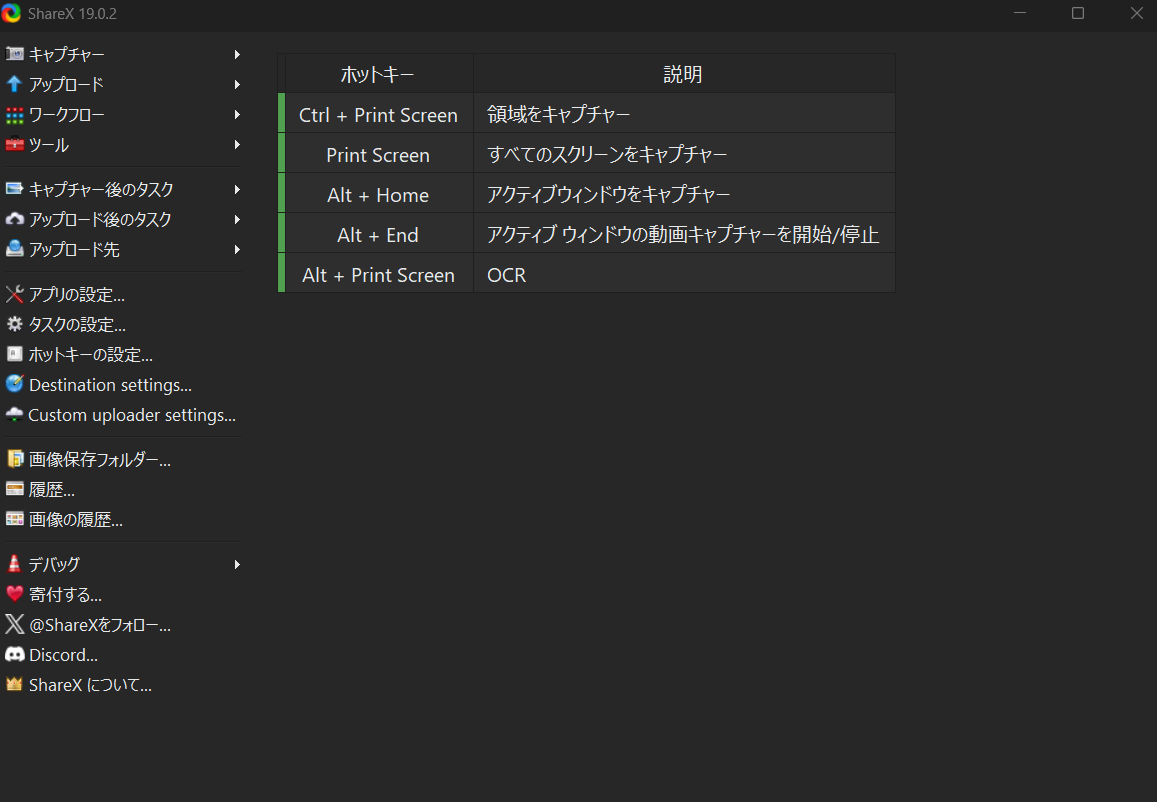Open Destination settings
The width and height of the screenshot is (1157, 802).
(x=110, y=385)
